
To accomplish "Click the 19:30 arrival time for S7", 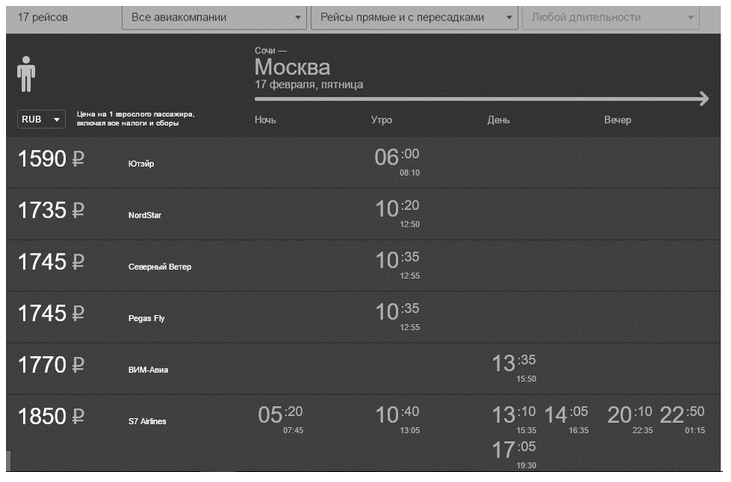I will [x=526, y=465].
